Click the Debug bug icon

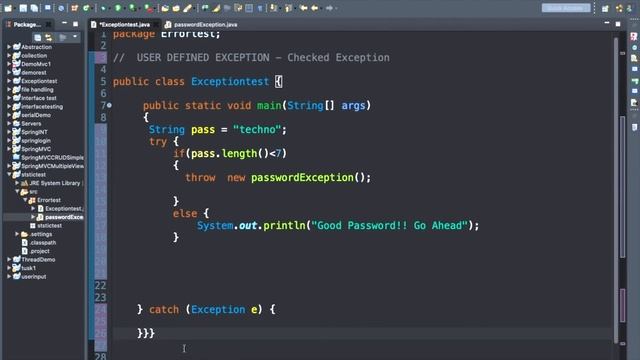click(x=103, y=8)
